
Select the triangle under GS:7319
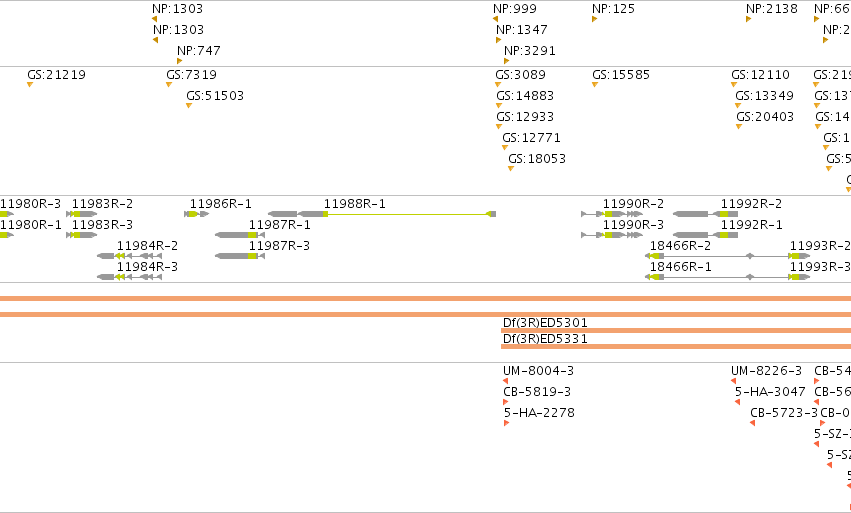169,85
